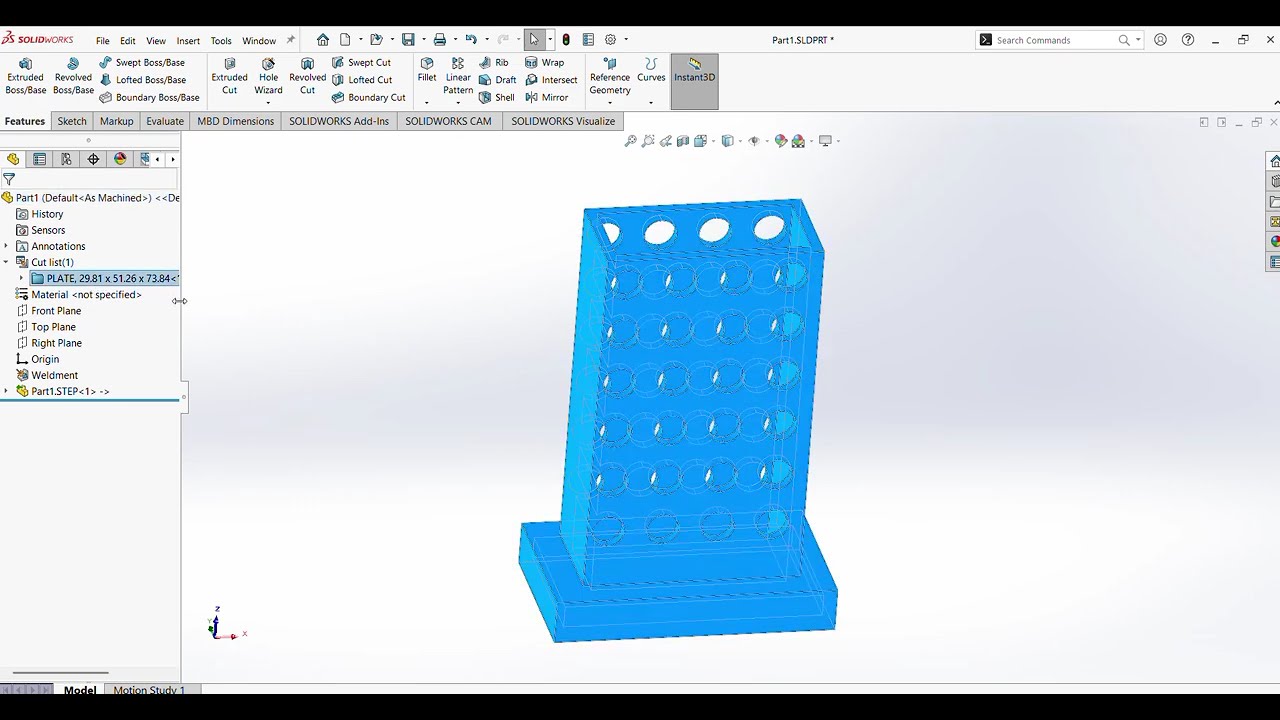Image resolution: width=1280 pixels, height=720 pixels.
Task: Select the Front Plane item
Action: [x=56, y=311]
